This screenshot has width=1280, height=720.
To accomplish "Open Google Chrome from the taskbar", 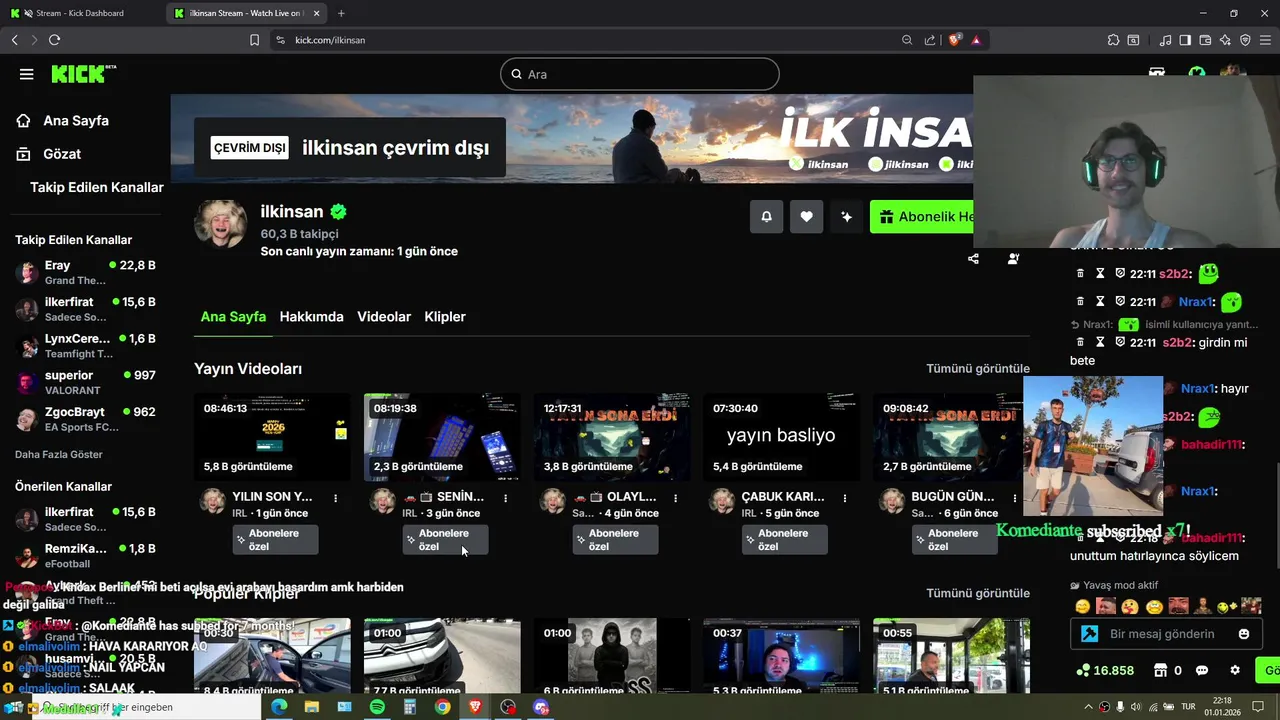I will 442,707.
